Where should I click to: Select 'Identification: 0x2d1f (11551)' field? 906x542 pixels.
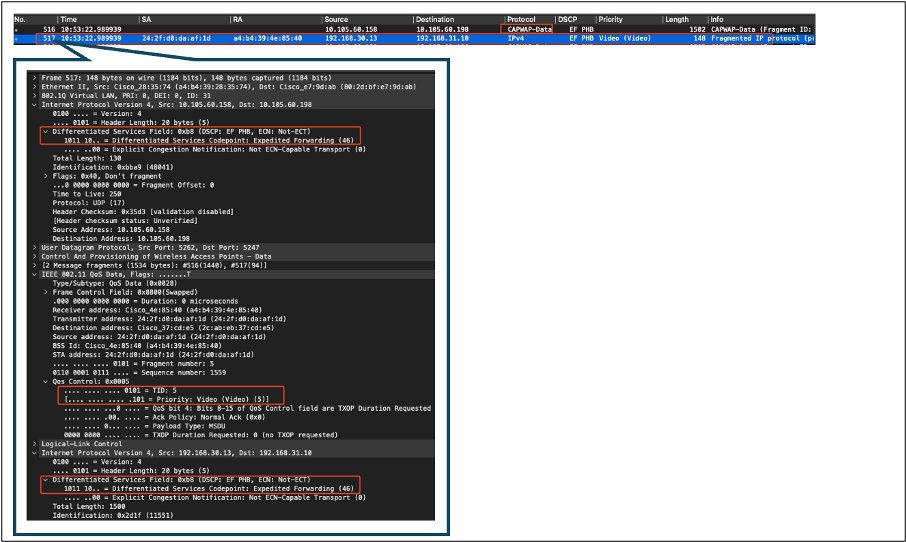coord(113,515)
